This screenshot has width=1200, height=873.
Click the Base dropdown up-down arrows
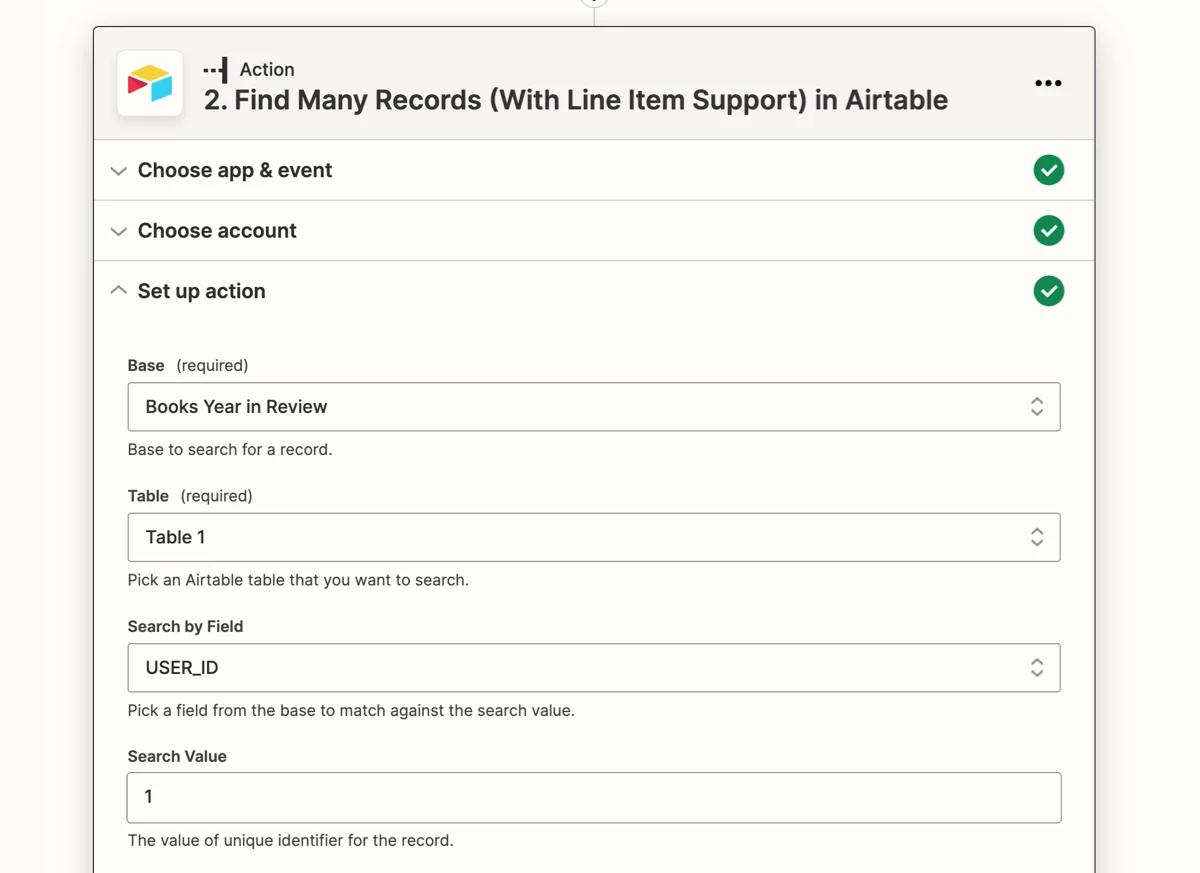coord(1037,407)
